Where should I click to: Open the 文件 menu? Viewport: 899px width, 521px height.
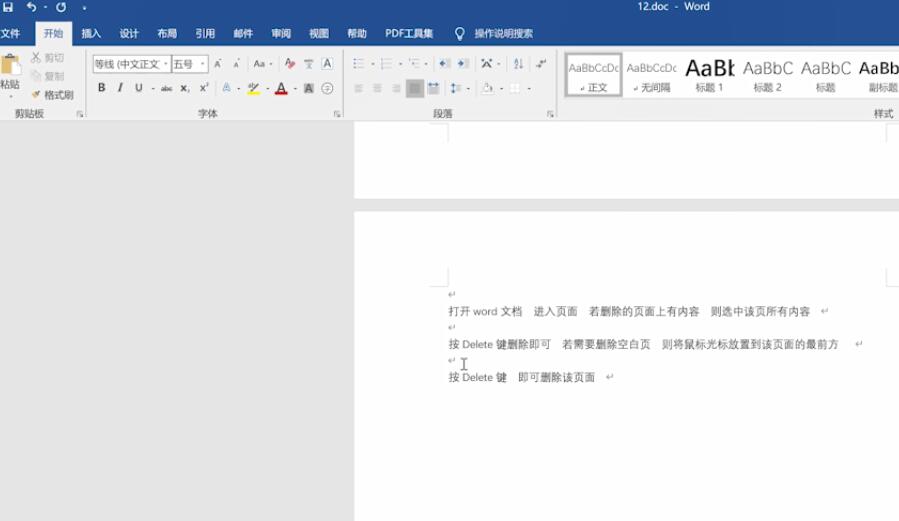[x=10, y=34]
